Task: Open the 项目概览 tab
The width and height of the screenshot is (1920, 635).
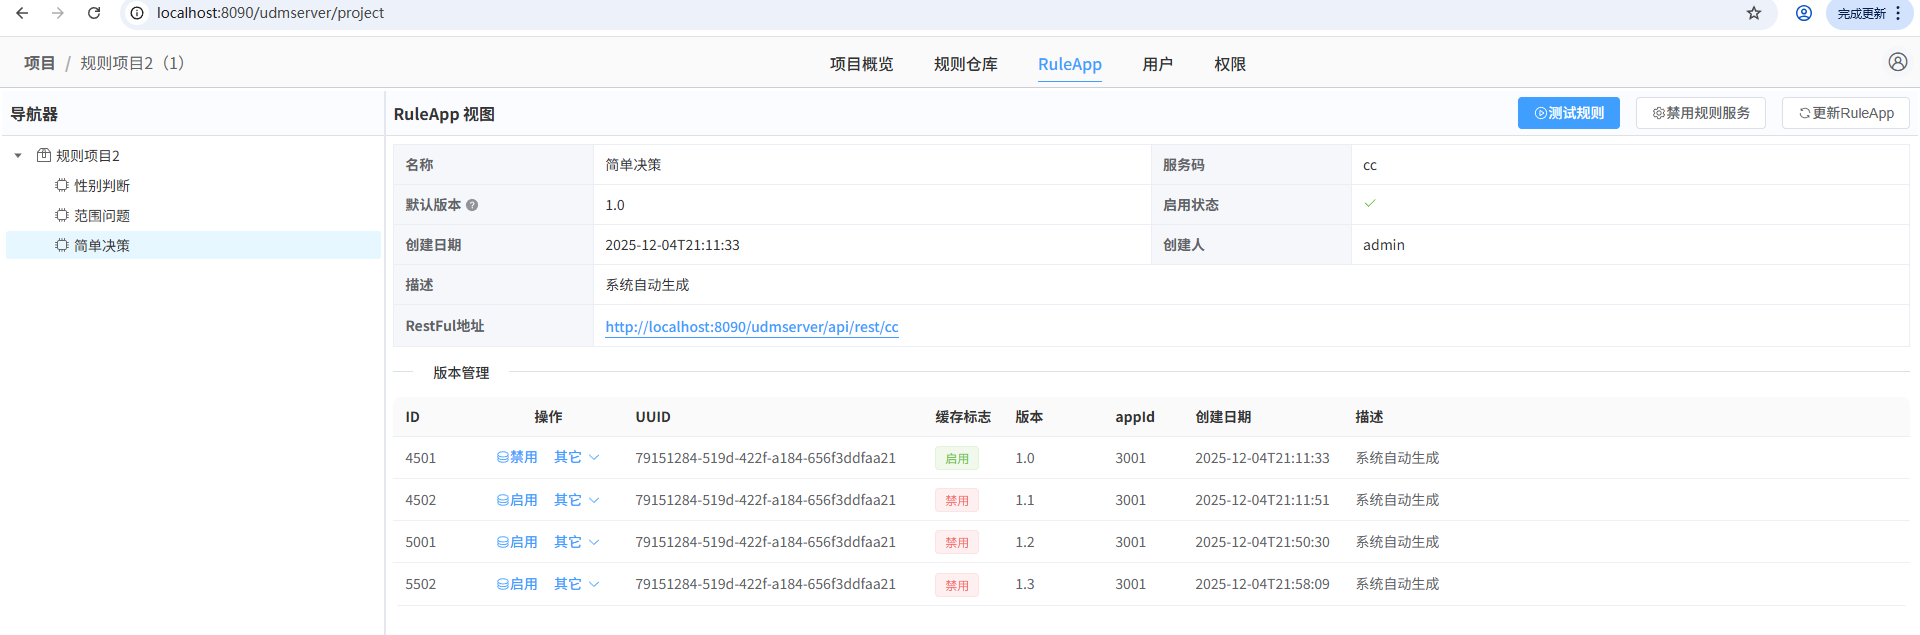Action: 861,64
